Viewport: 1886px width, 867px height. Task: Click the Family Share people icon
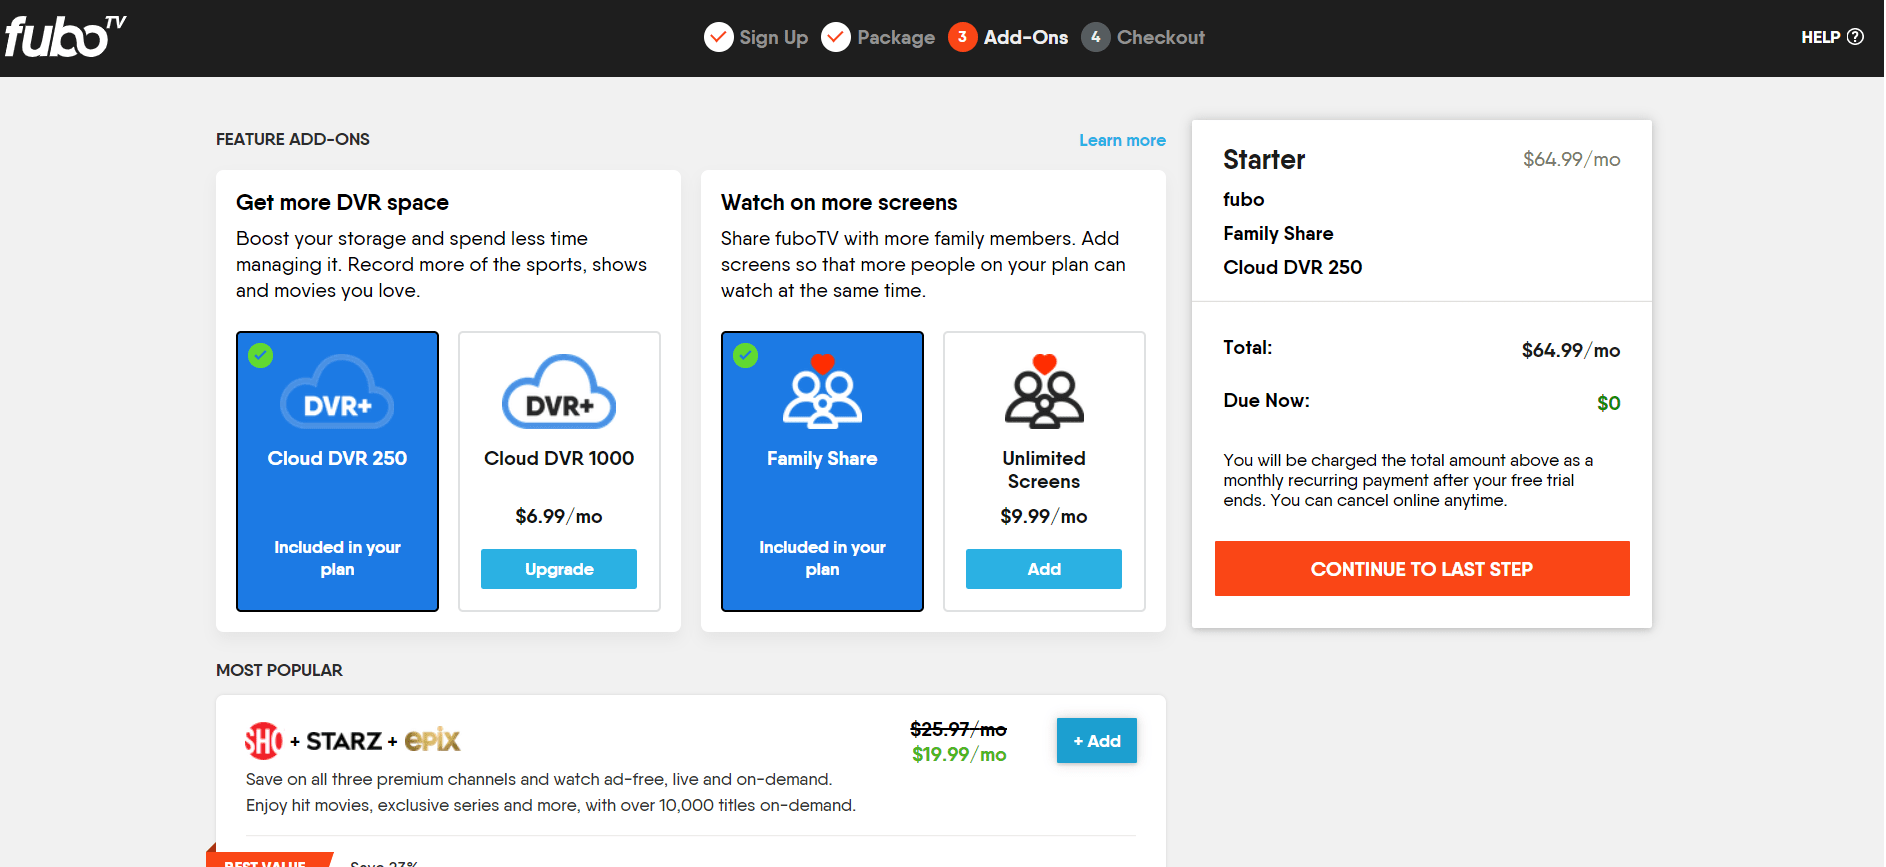822,391
